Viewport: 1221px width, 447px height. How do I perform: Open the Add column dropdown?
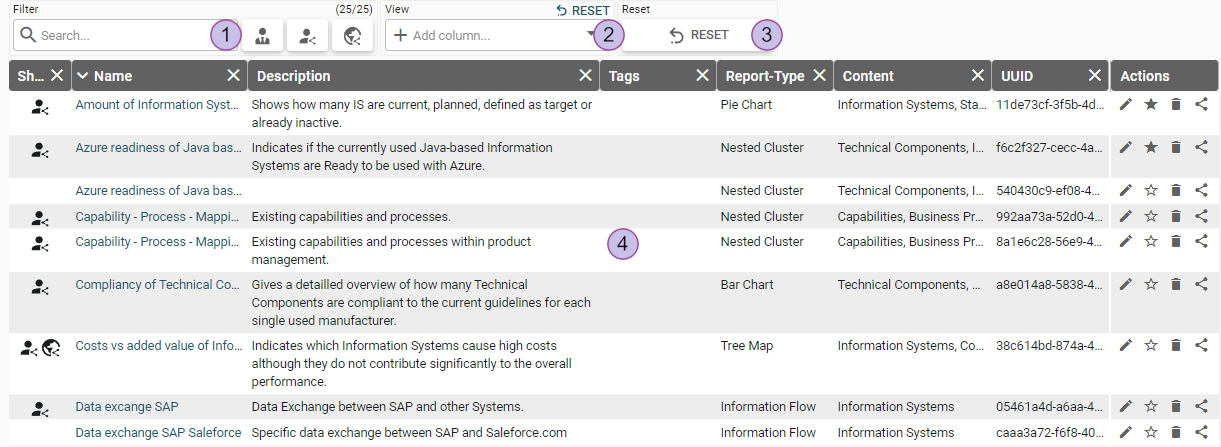[590, 35]
